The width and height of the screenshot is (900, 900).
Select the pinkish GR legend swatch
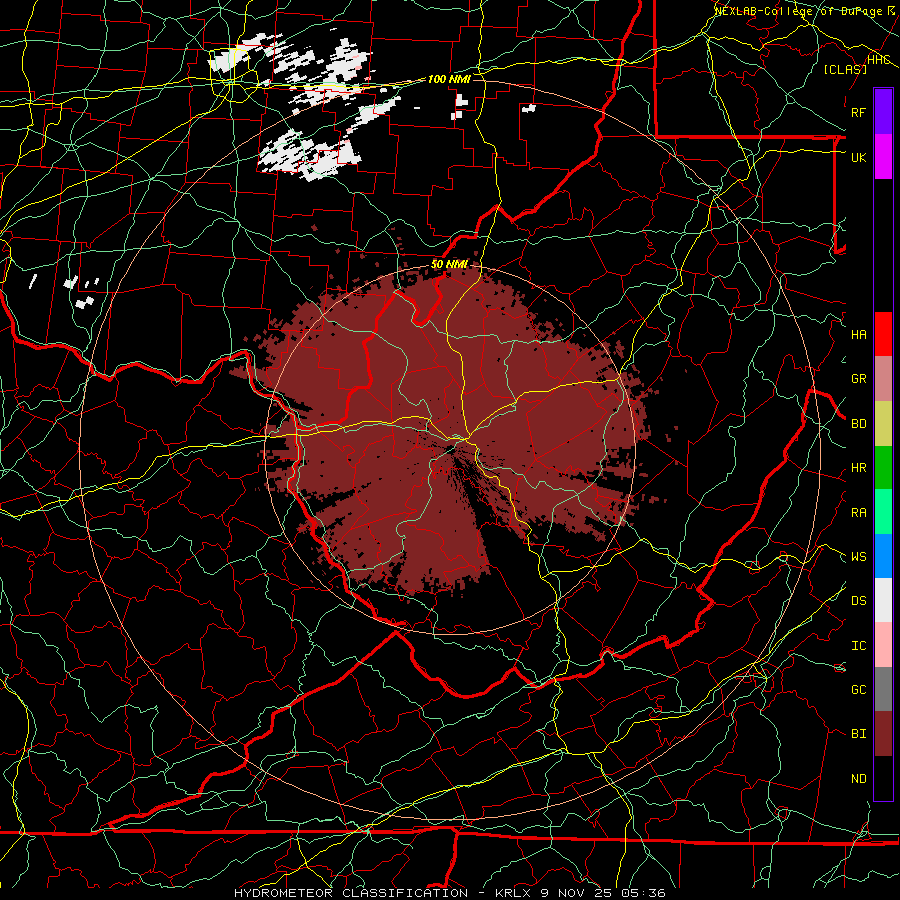click(x=883, y=379)
